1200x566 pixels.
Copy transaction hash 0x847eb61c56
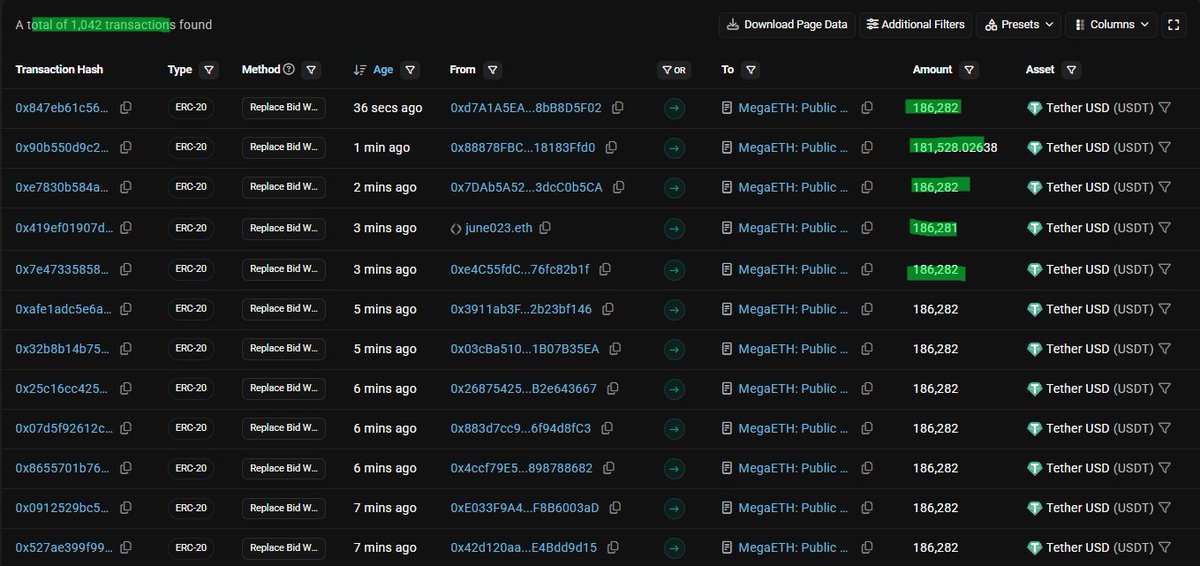tap(126, 108)
